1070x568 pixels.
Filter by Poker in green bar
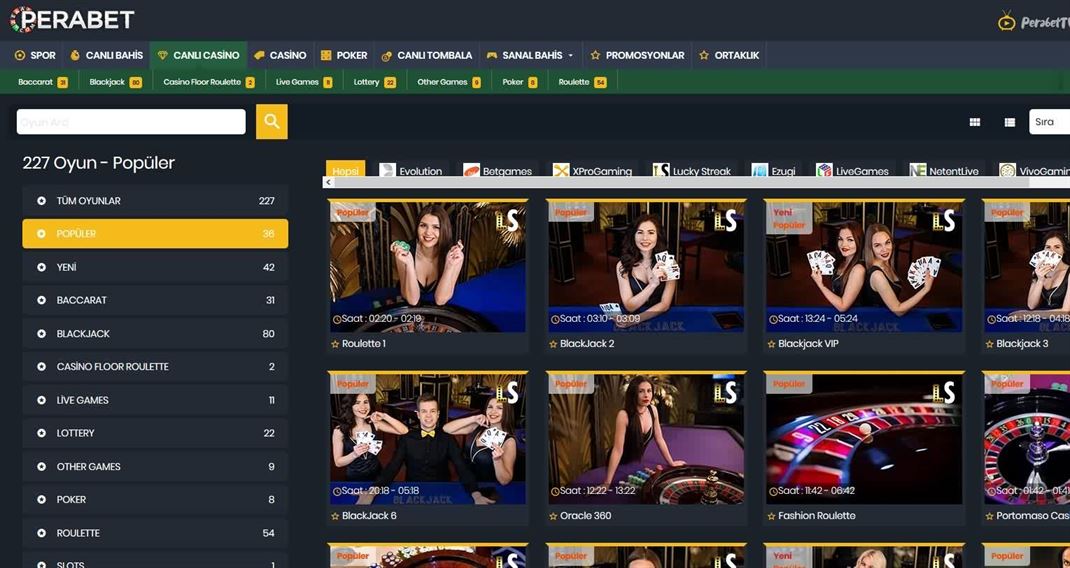click(x=519, y=82)
